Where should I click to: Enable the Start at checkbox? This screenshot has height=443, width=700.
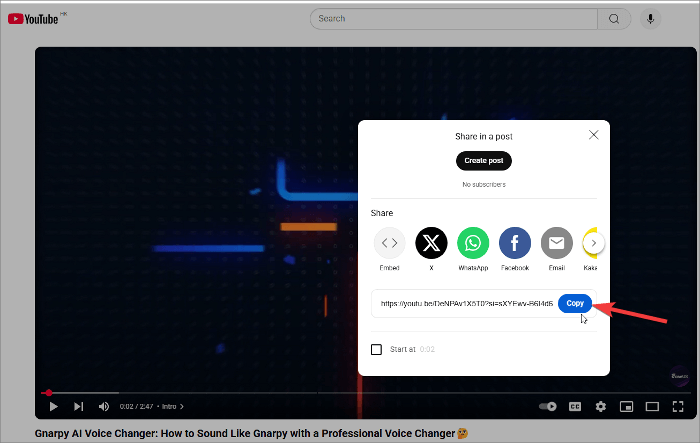(x=377, y=349)
